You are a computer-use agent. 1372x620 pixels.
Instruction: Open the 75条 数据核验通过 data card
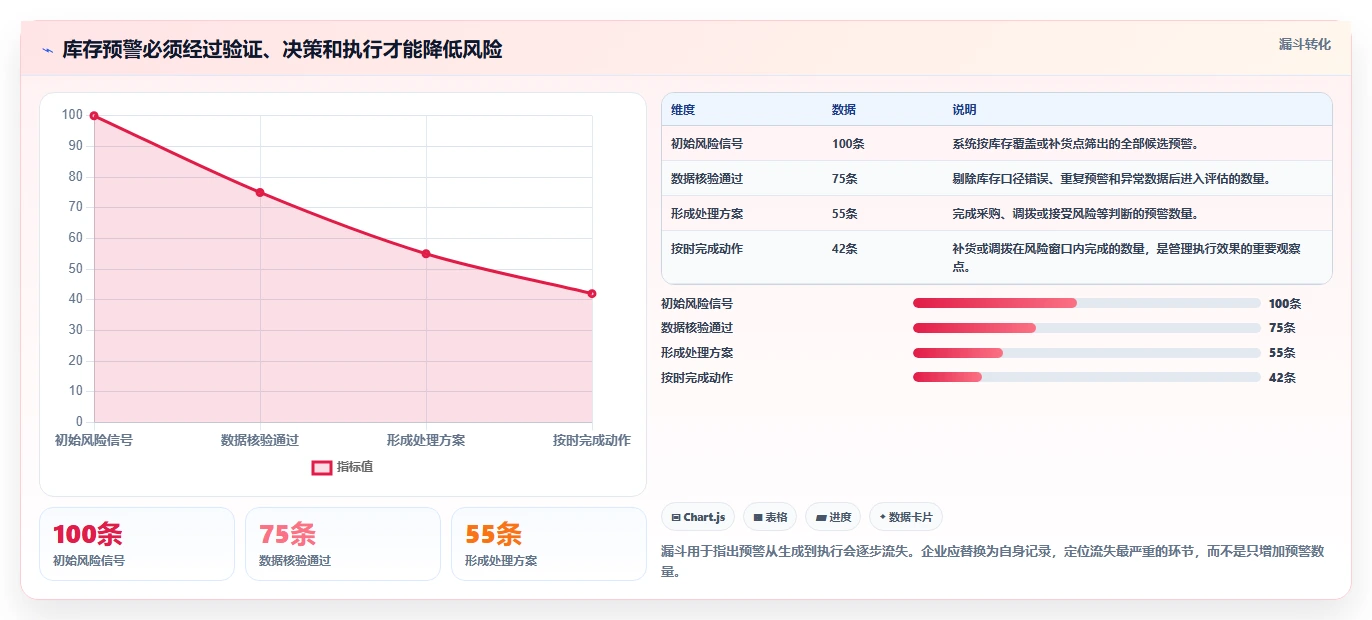click(x=343, y=544)
